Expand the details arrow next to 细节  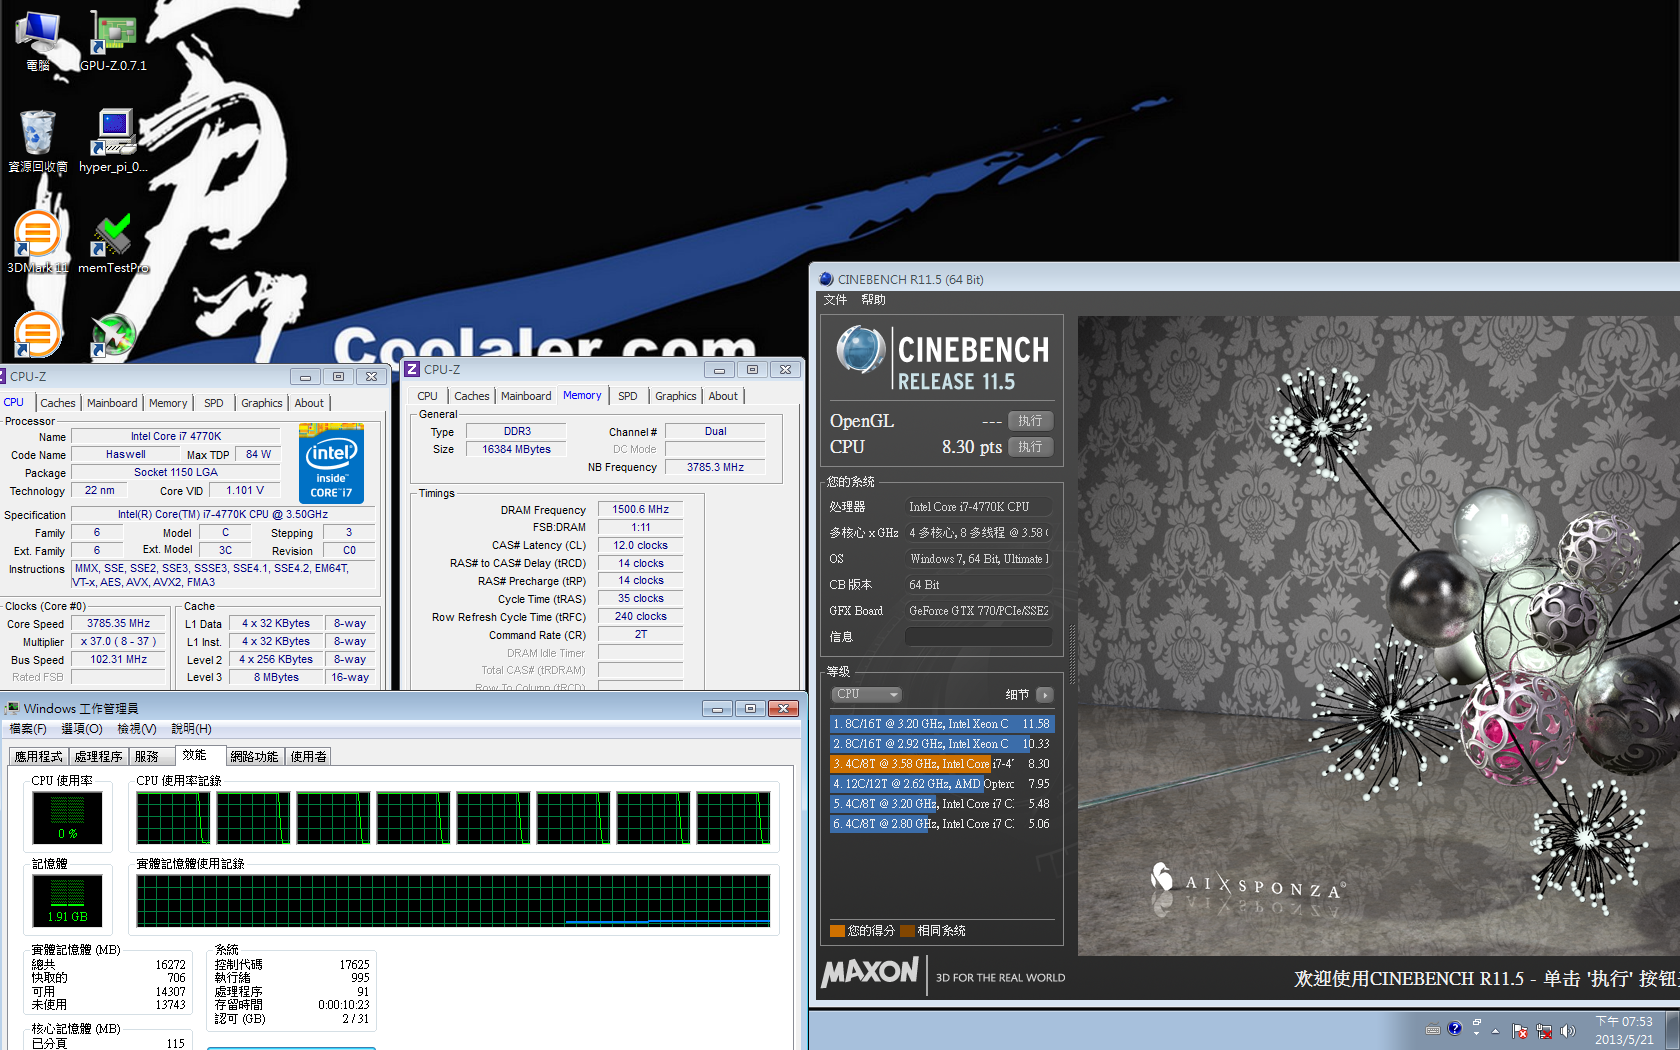[x=1045, y=694]
